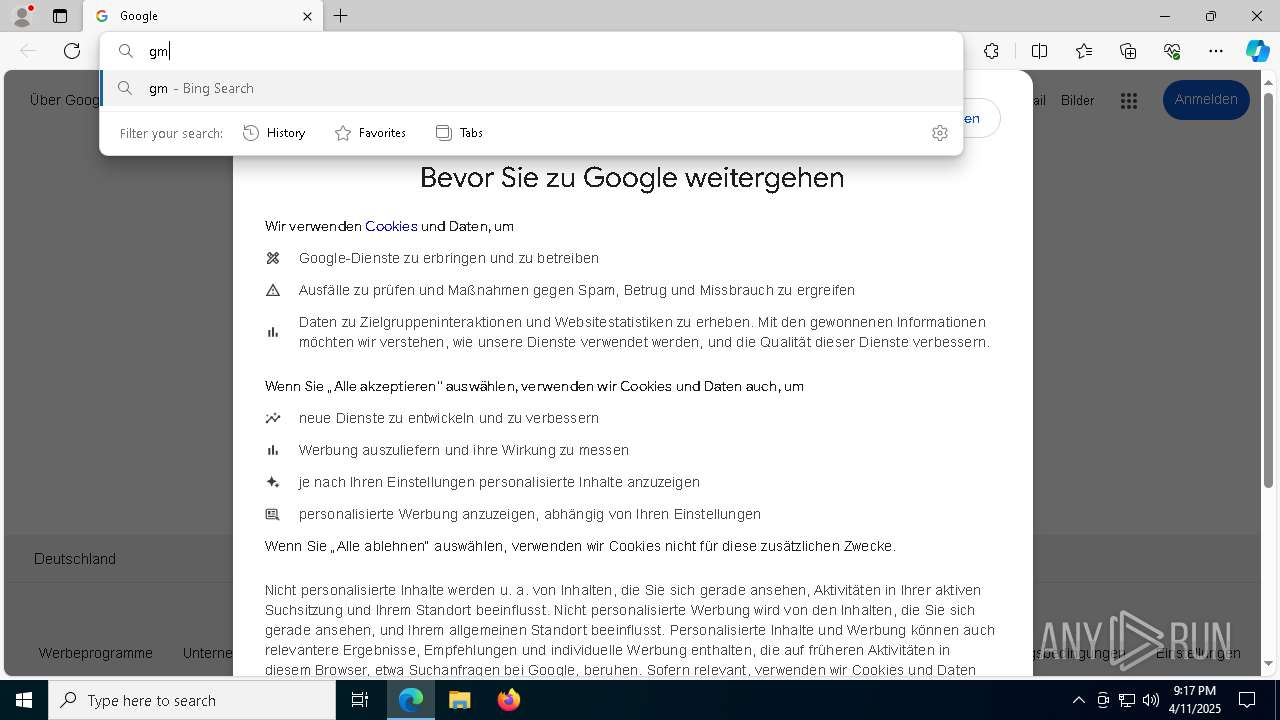Open File Explorer from the taskbar
The image size is (1280, 720).
[459, 700]
